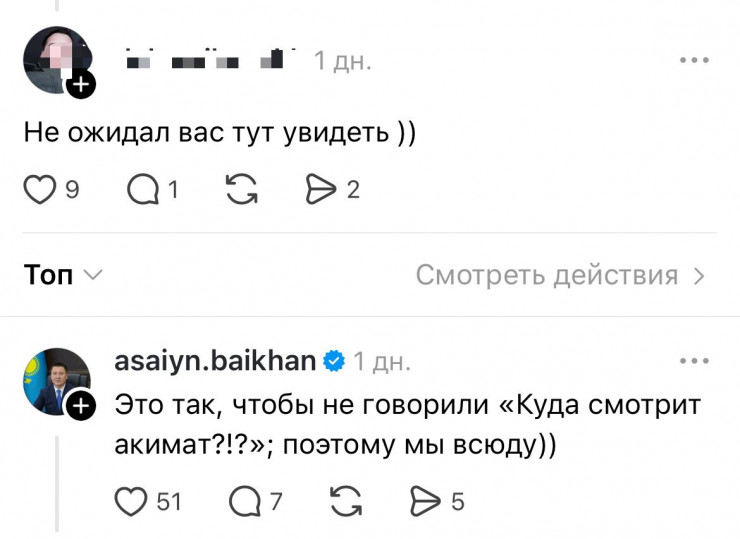The width and height of the screenshot is (740, 539).
Task: Follow the top post author via plus badge
Action: point(81,86)
